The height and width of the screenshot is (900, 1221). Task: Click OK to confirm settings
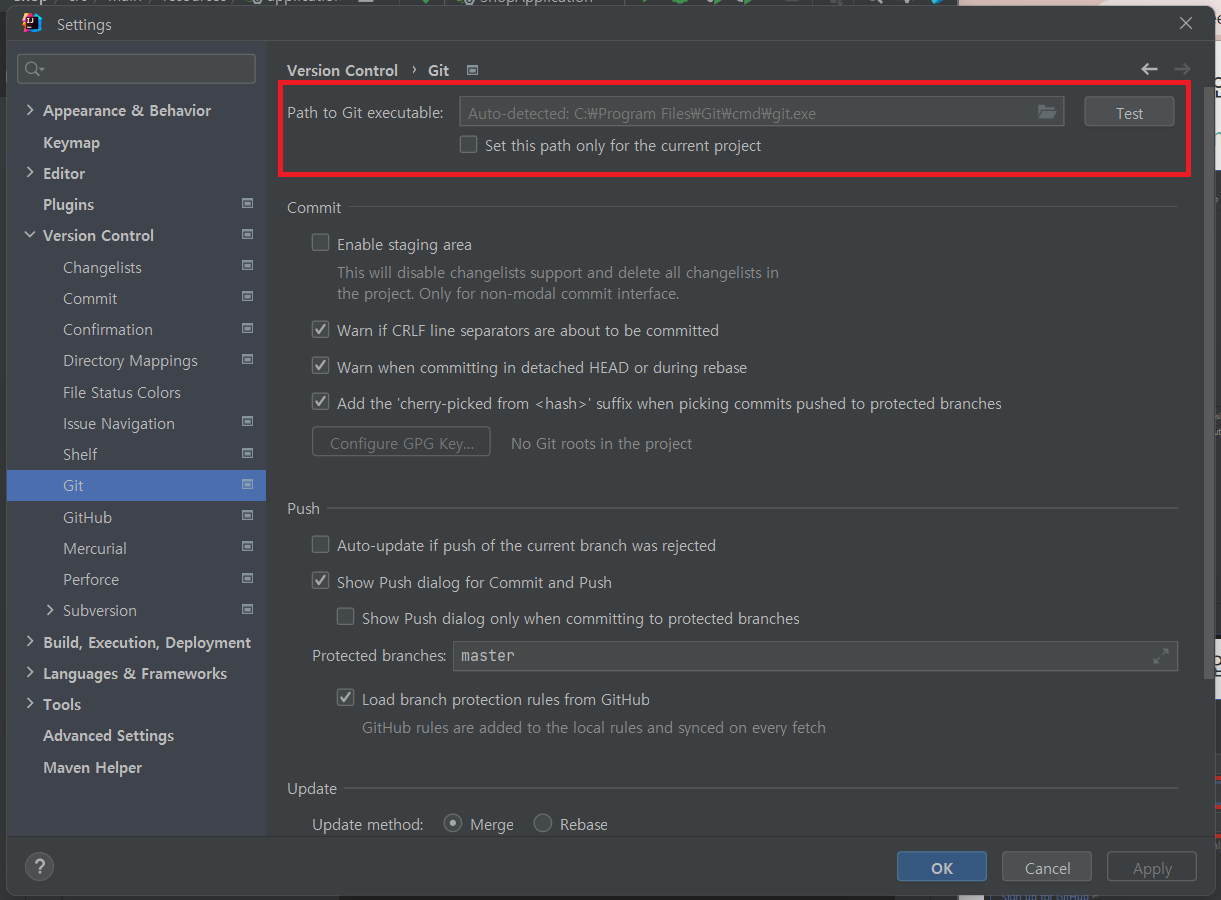click(942, 867)
